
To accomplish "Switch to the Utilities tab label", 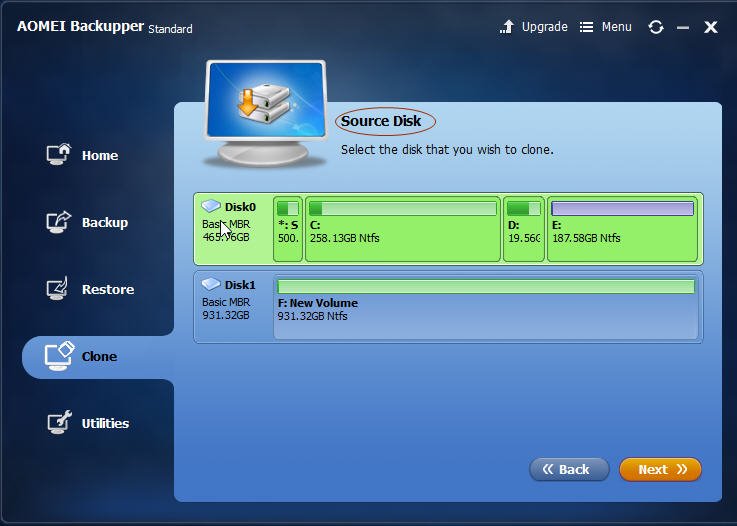I will pos(105,423).
